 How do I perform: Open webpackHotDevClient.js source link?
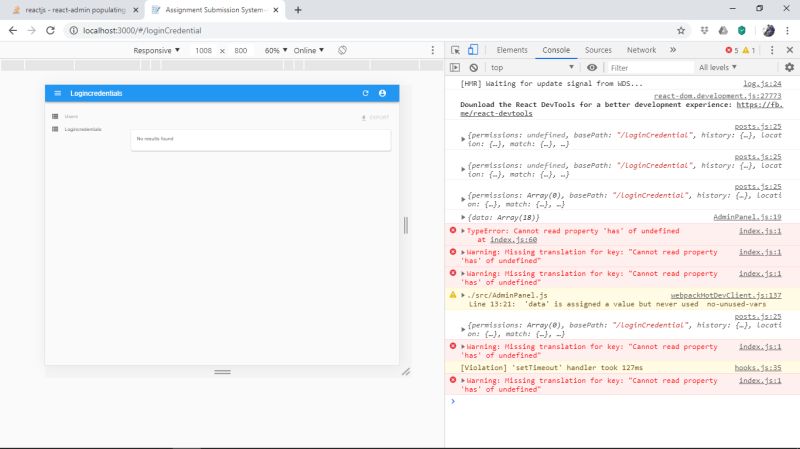coord(726,295)
